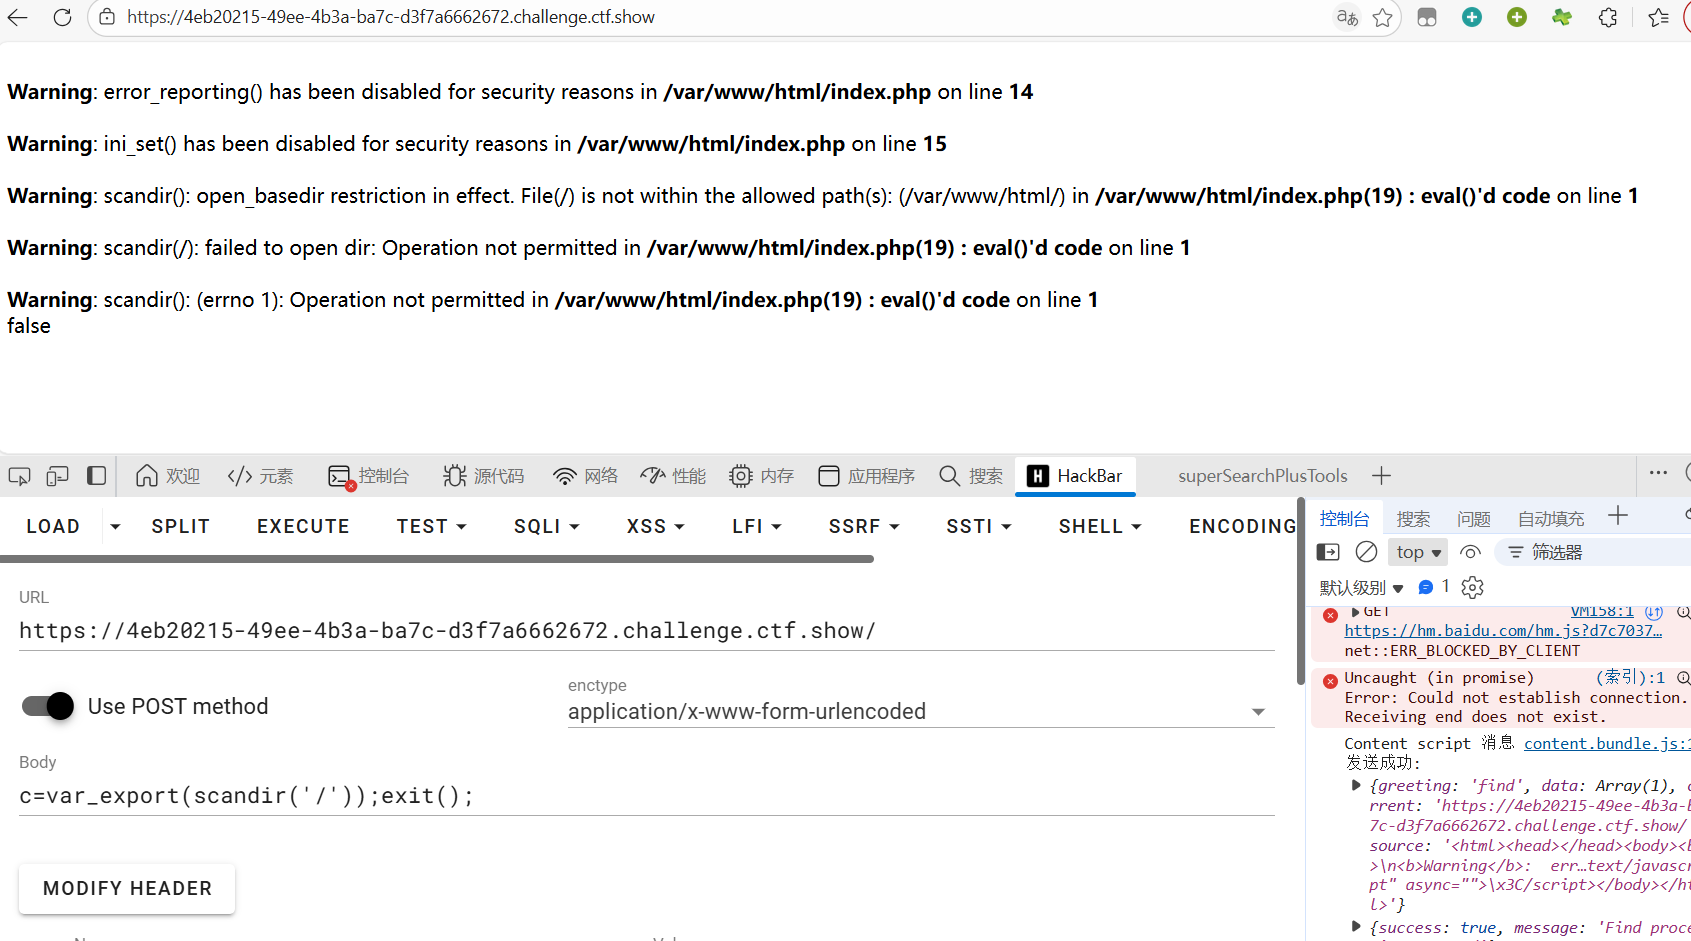The width and height of the screenshot is (1691, 941).
Task: Expand the TEST menu
Action: click(x=432, y=526)
